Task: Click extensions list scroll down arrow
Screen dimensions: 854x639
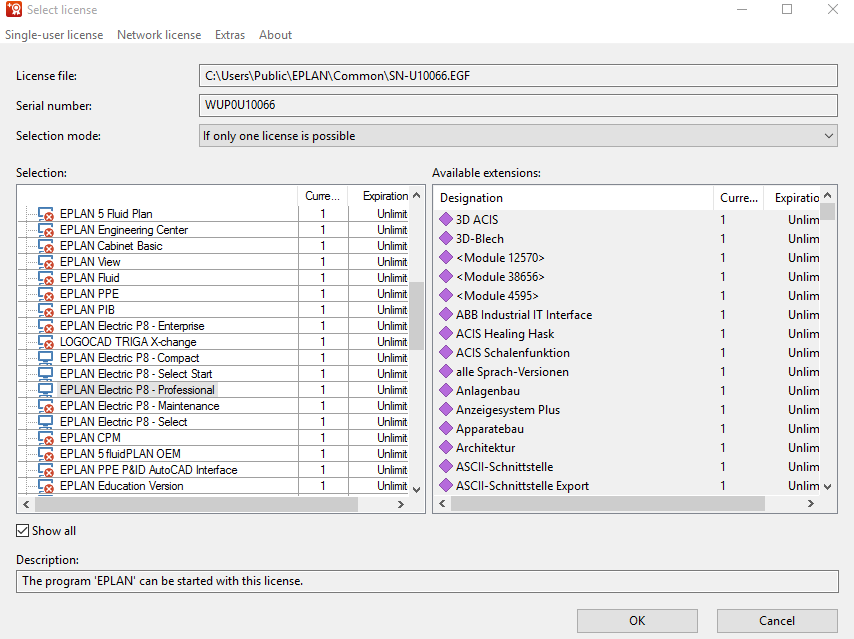Action: point(828,486)
